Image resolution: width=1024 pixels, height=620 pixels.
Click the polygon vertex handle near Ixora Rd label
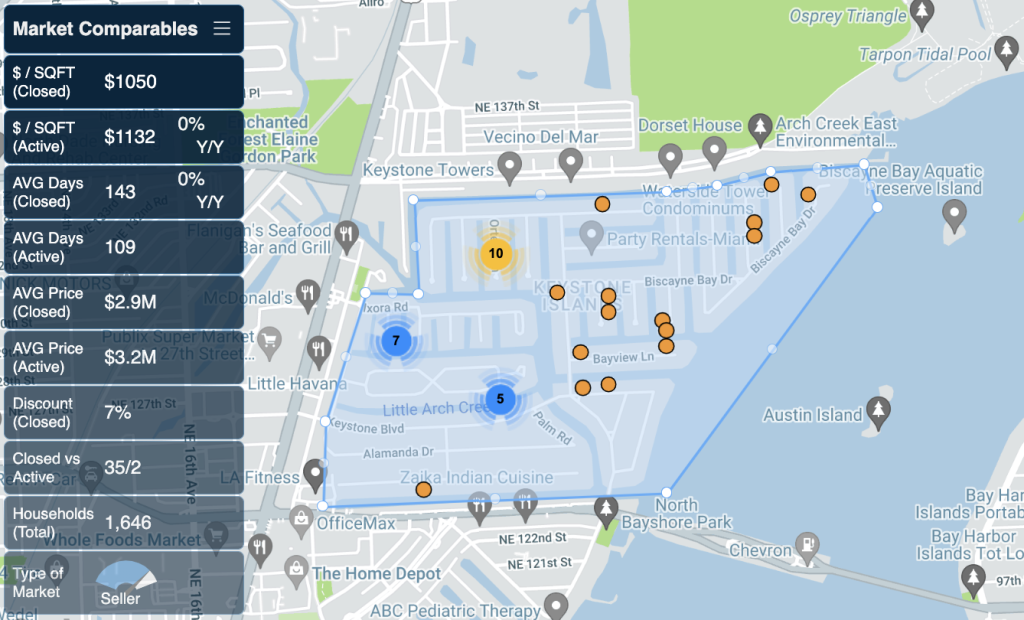coord(366,293)
